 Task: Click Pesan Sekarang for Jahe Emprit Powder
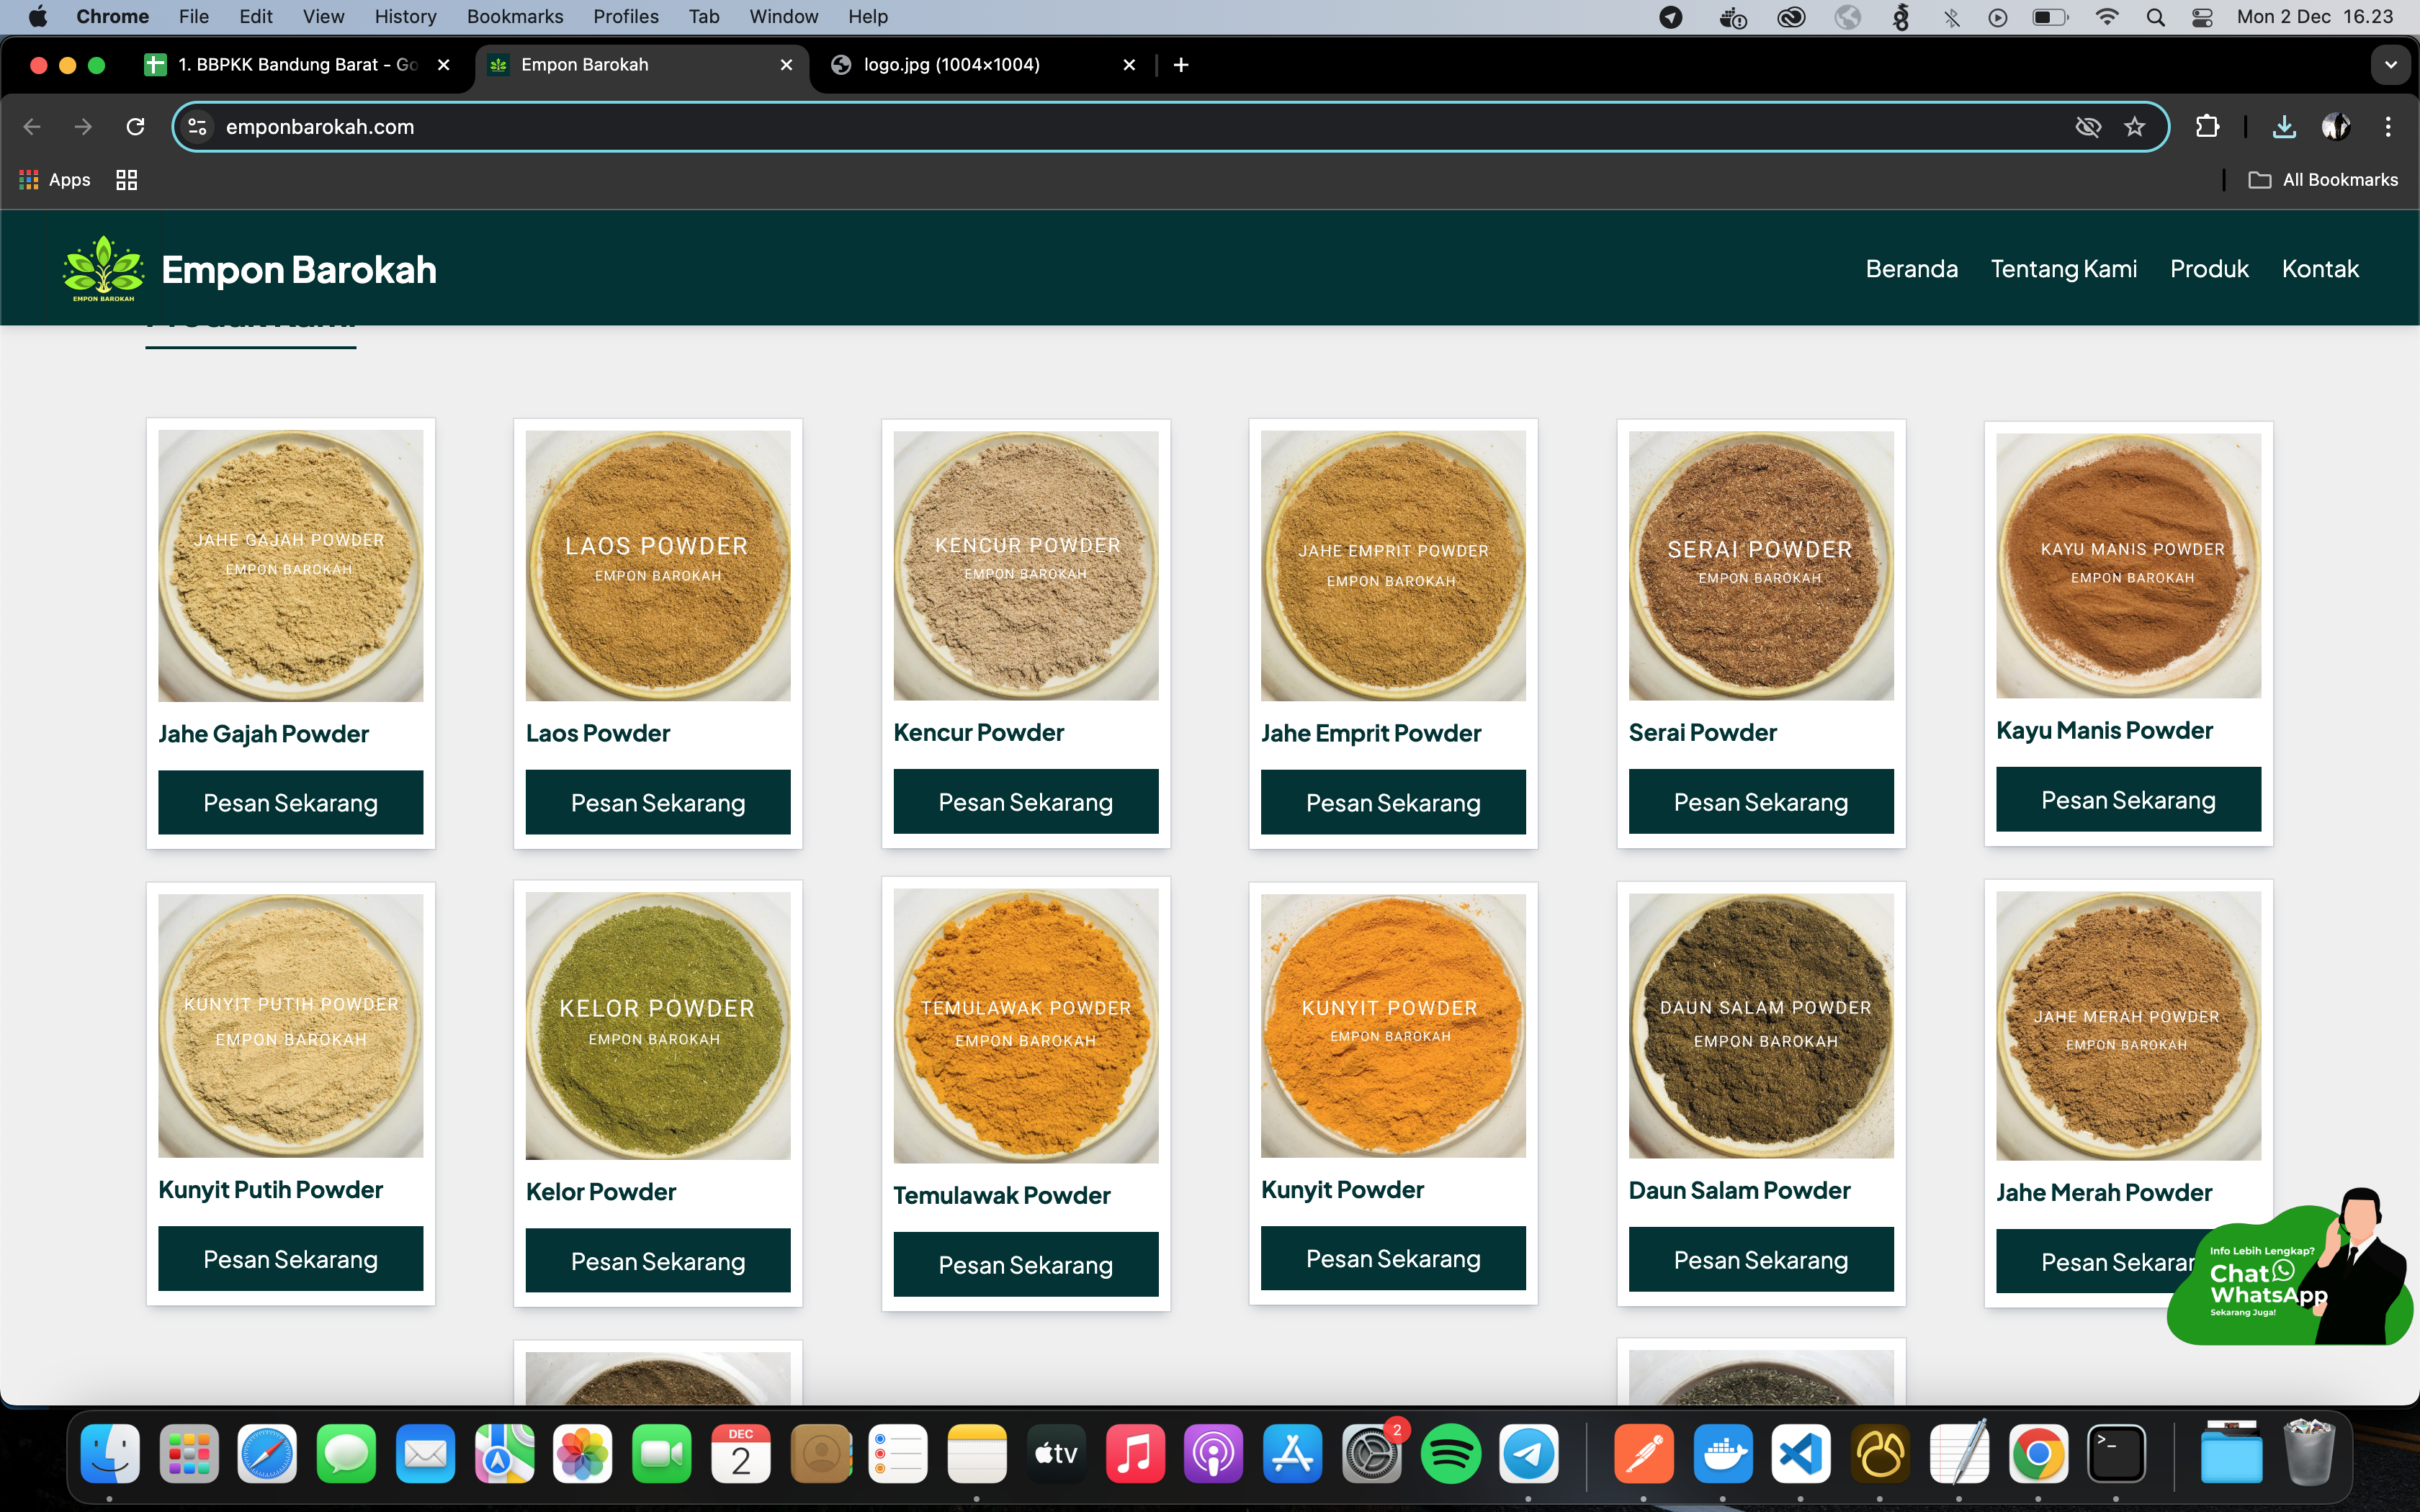coord(1393,802)
